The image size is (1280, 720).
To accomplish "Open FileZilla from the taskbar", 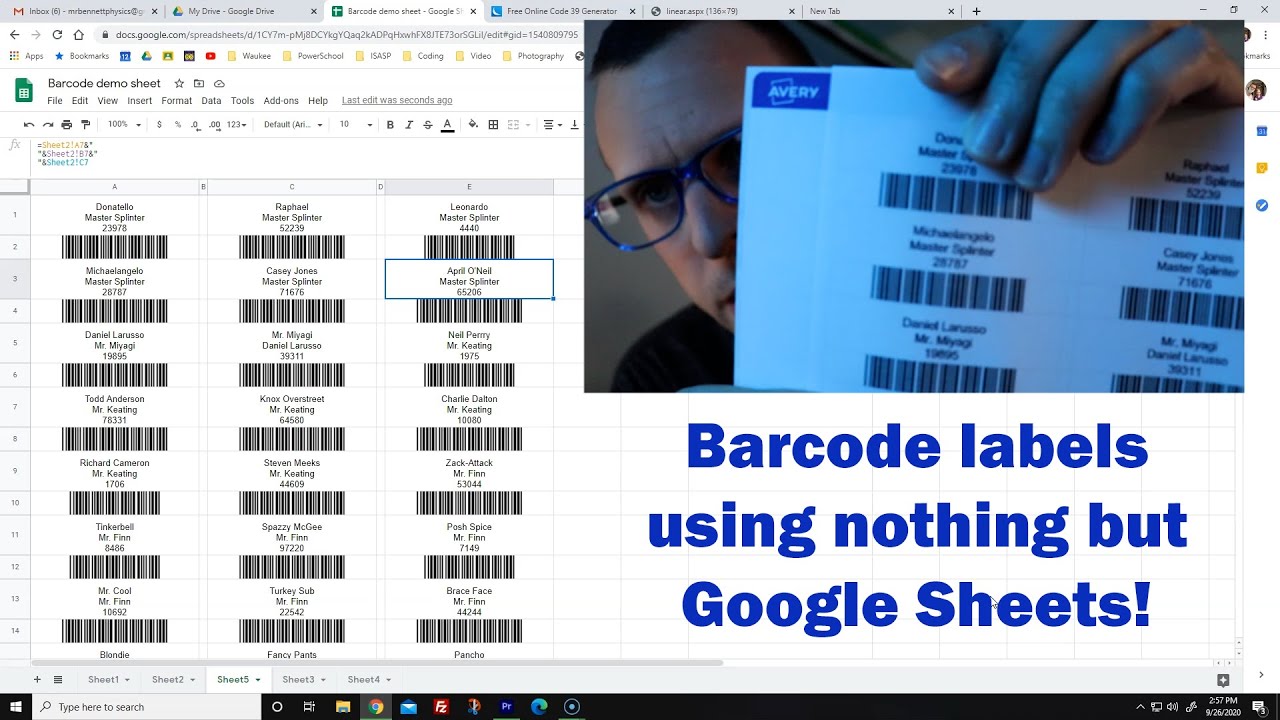I will click(x=441, y=706).
